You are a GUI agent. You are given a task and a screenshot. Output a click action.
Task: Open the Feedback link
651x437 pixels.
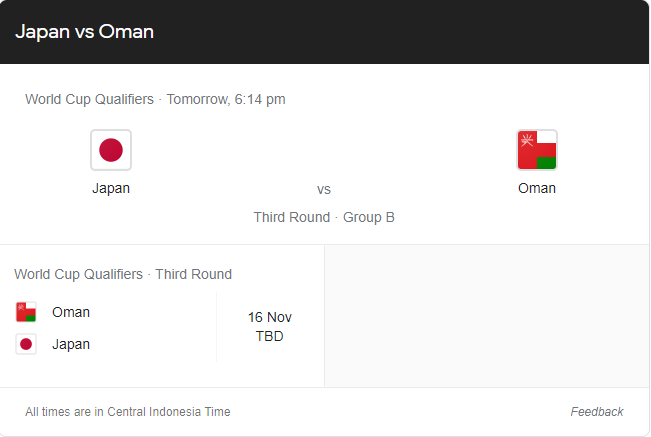click(597, 412)
